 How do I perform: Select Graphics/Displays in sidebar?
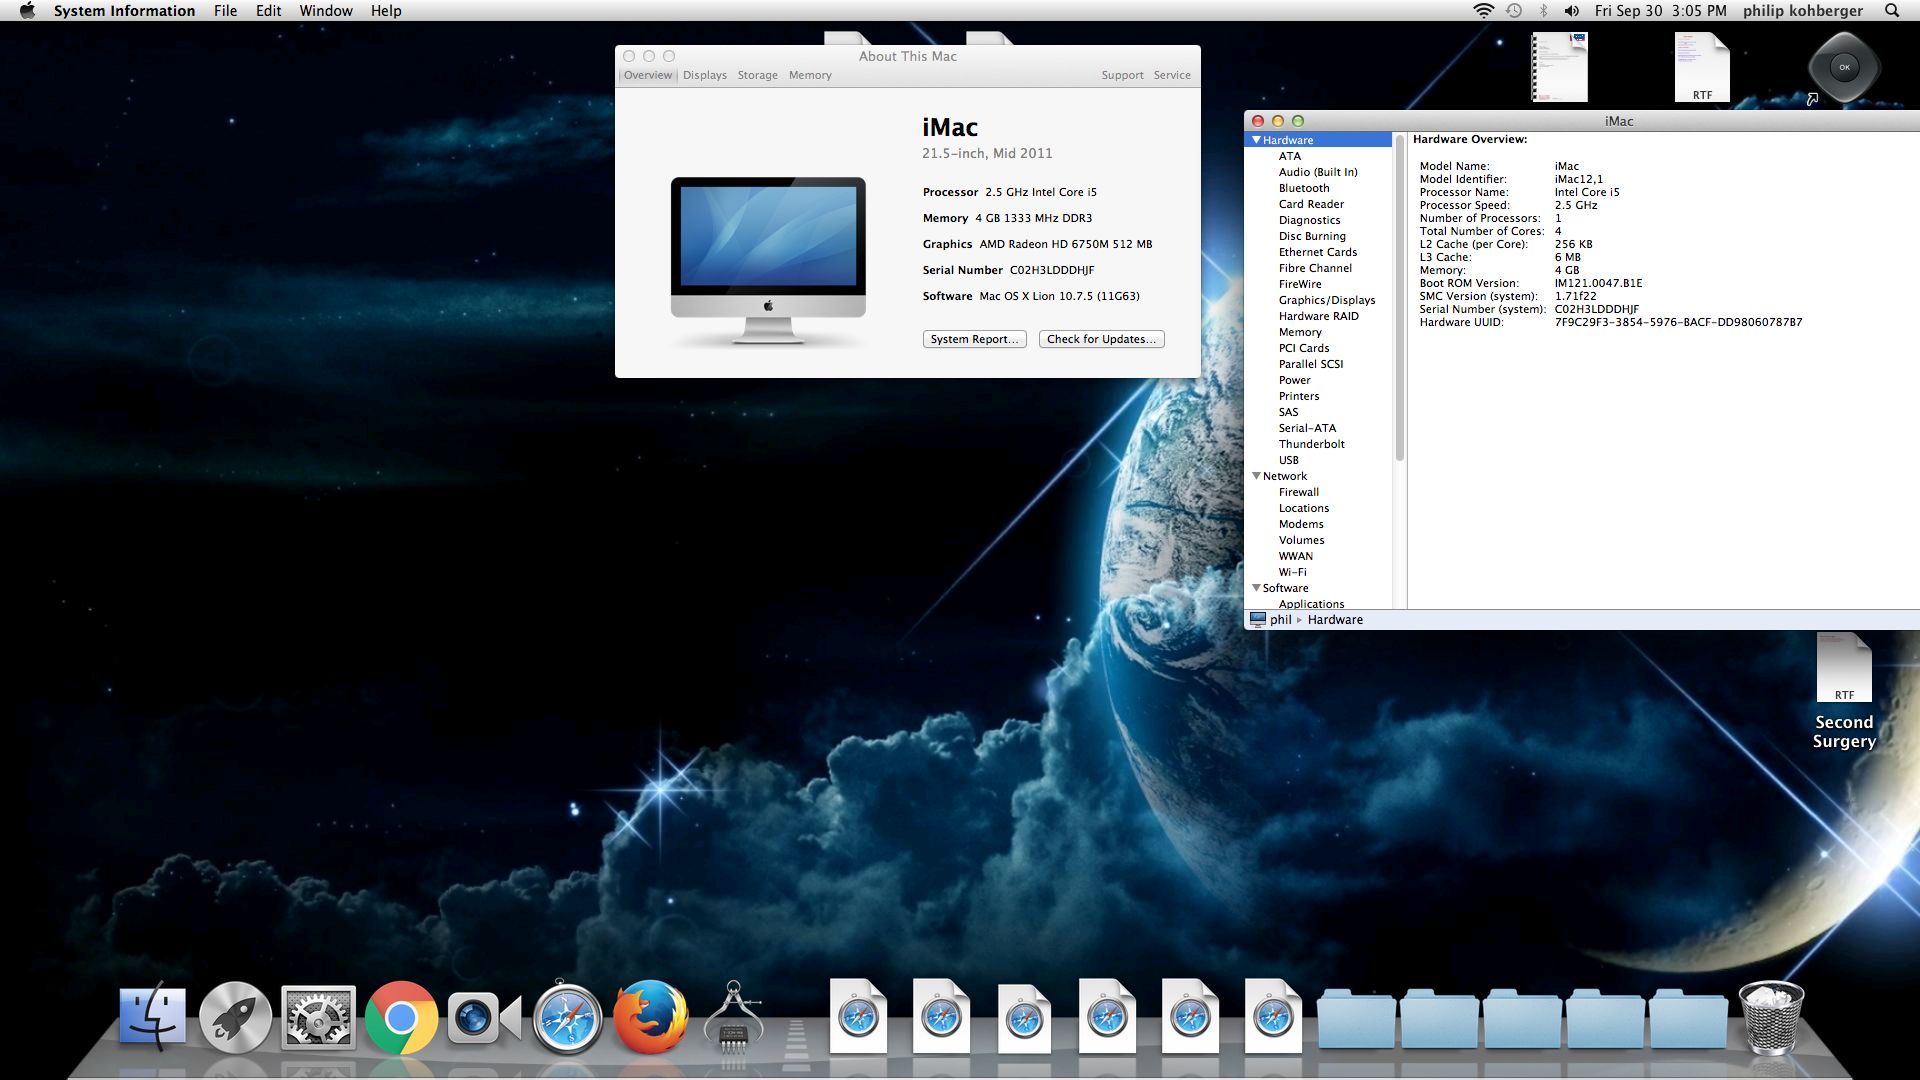[1326, 300]
